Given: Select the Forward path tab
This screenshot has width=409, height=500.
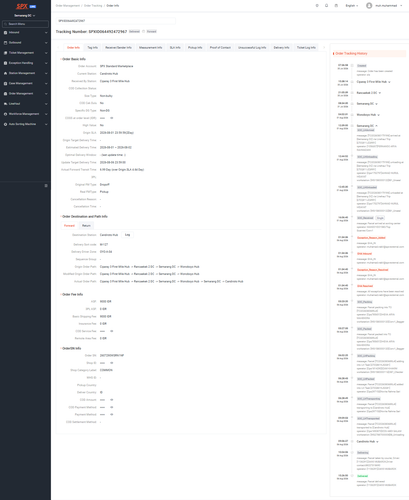Looking at the screenshot, I should [69, 226].
